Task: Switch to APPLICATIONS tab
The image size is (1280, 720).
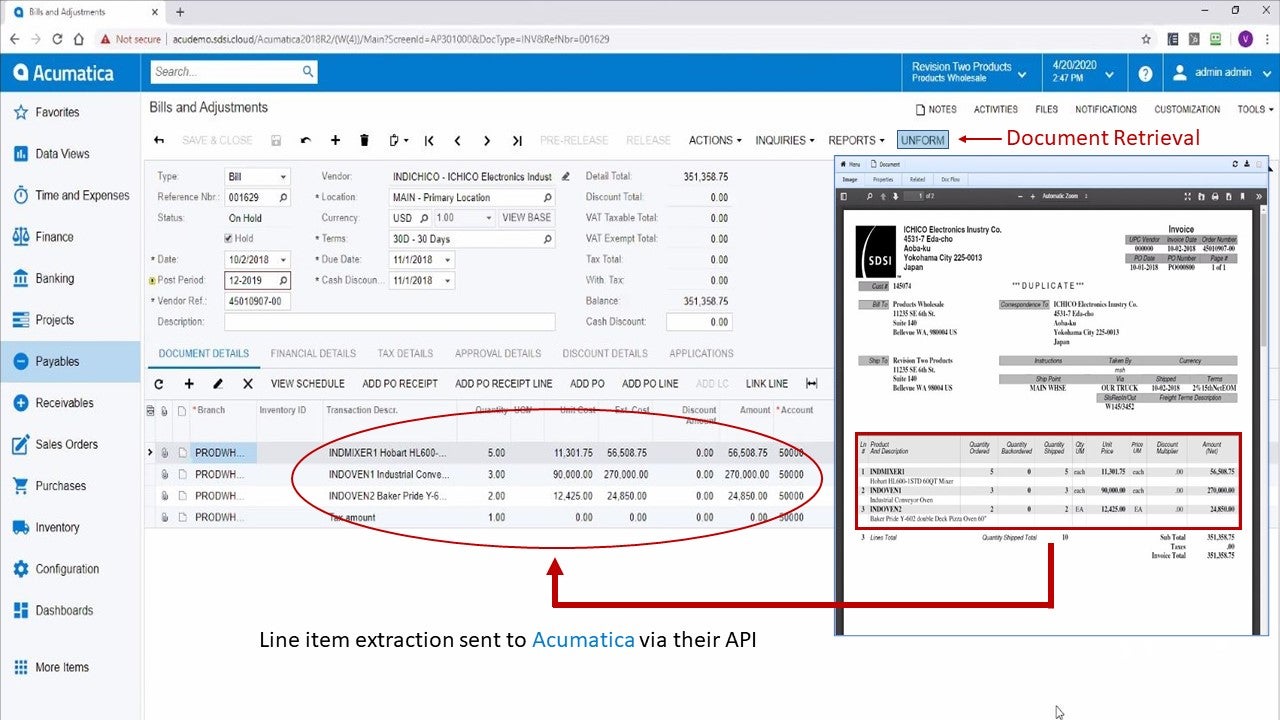Action: pos(701,354)
